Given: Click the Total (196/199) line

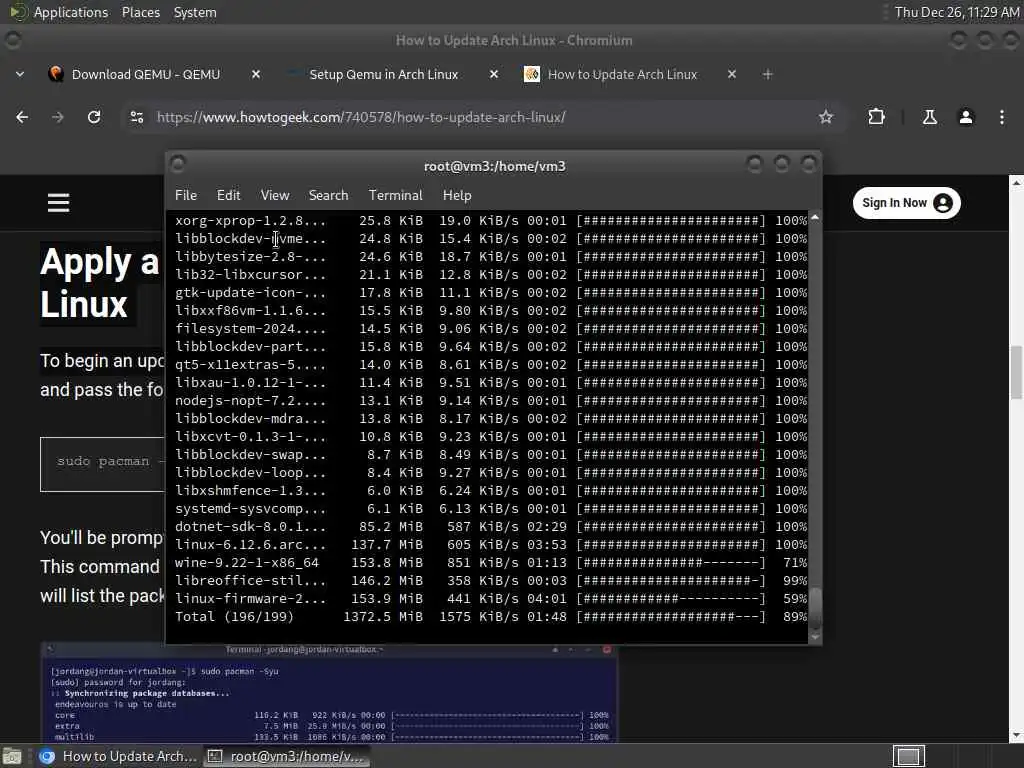Looking at the screenshot, I should 490,616.
